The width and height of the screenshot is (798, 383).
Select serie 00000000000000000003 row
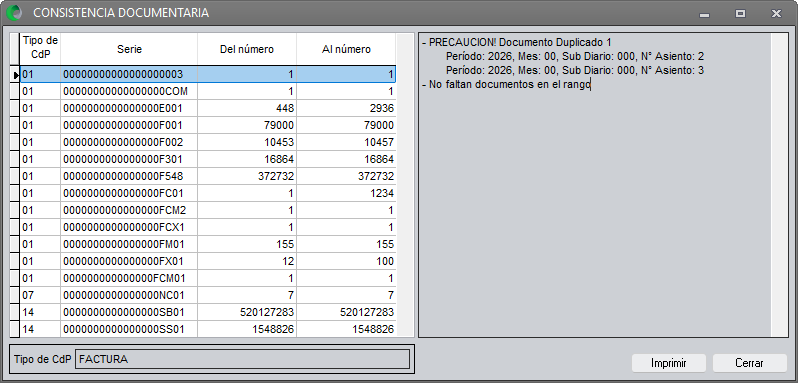tap(208, 74)
